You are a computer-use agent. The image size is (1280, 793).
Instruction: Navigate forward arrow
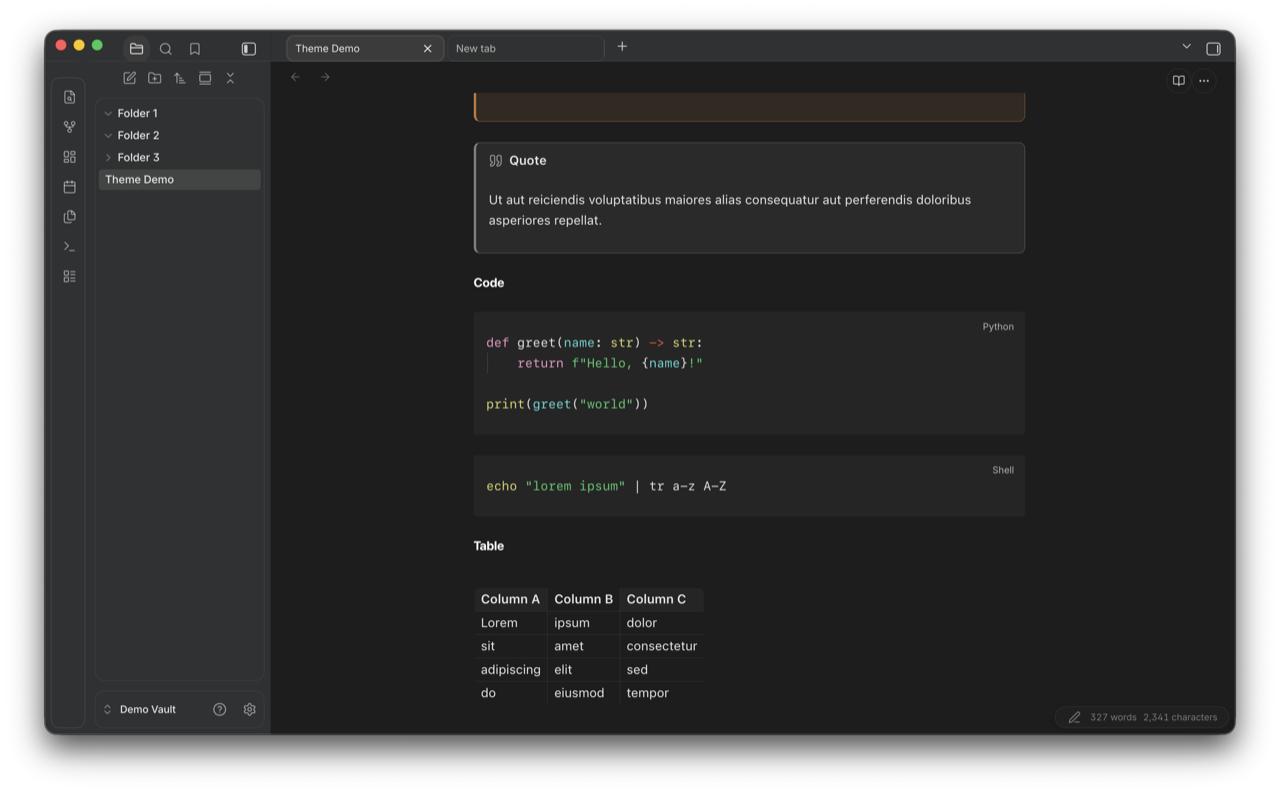point(325,77)
